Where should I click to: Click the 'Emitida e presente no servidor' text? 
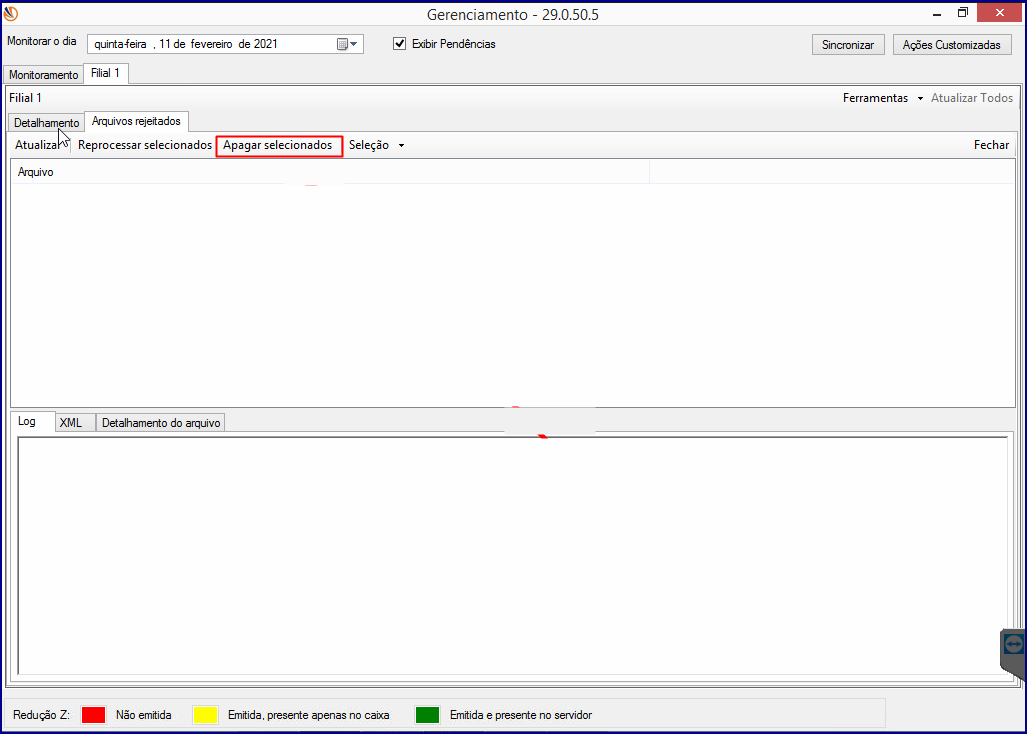521,715
